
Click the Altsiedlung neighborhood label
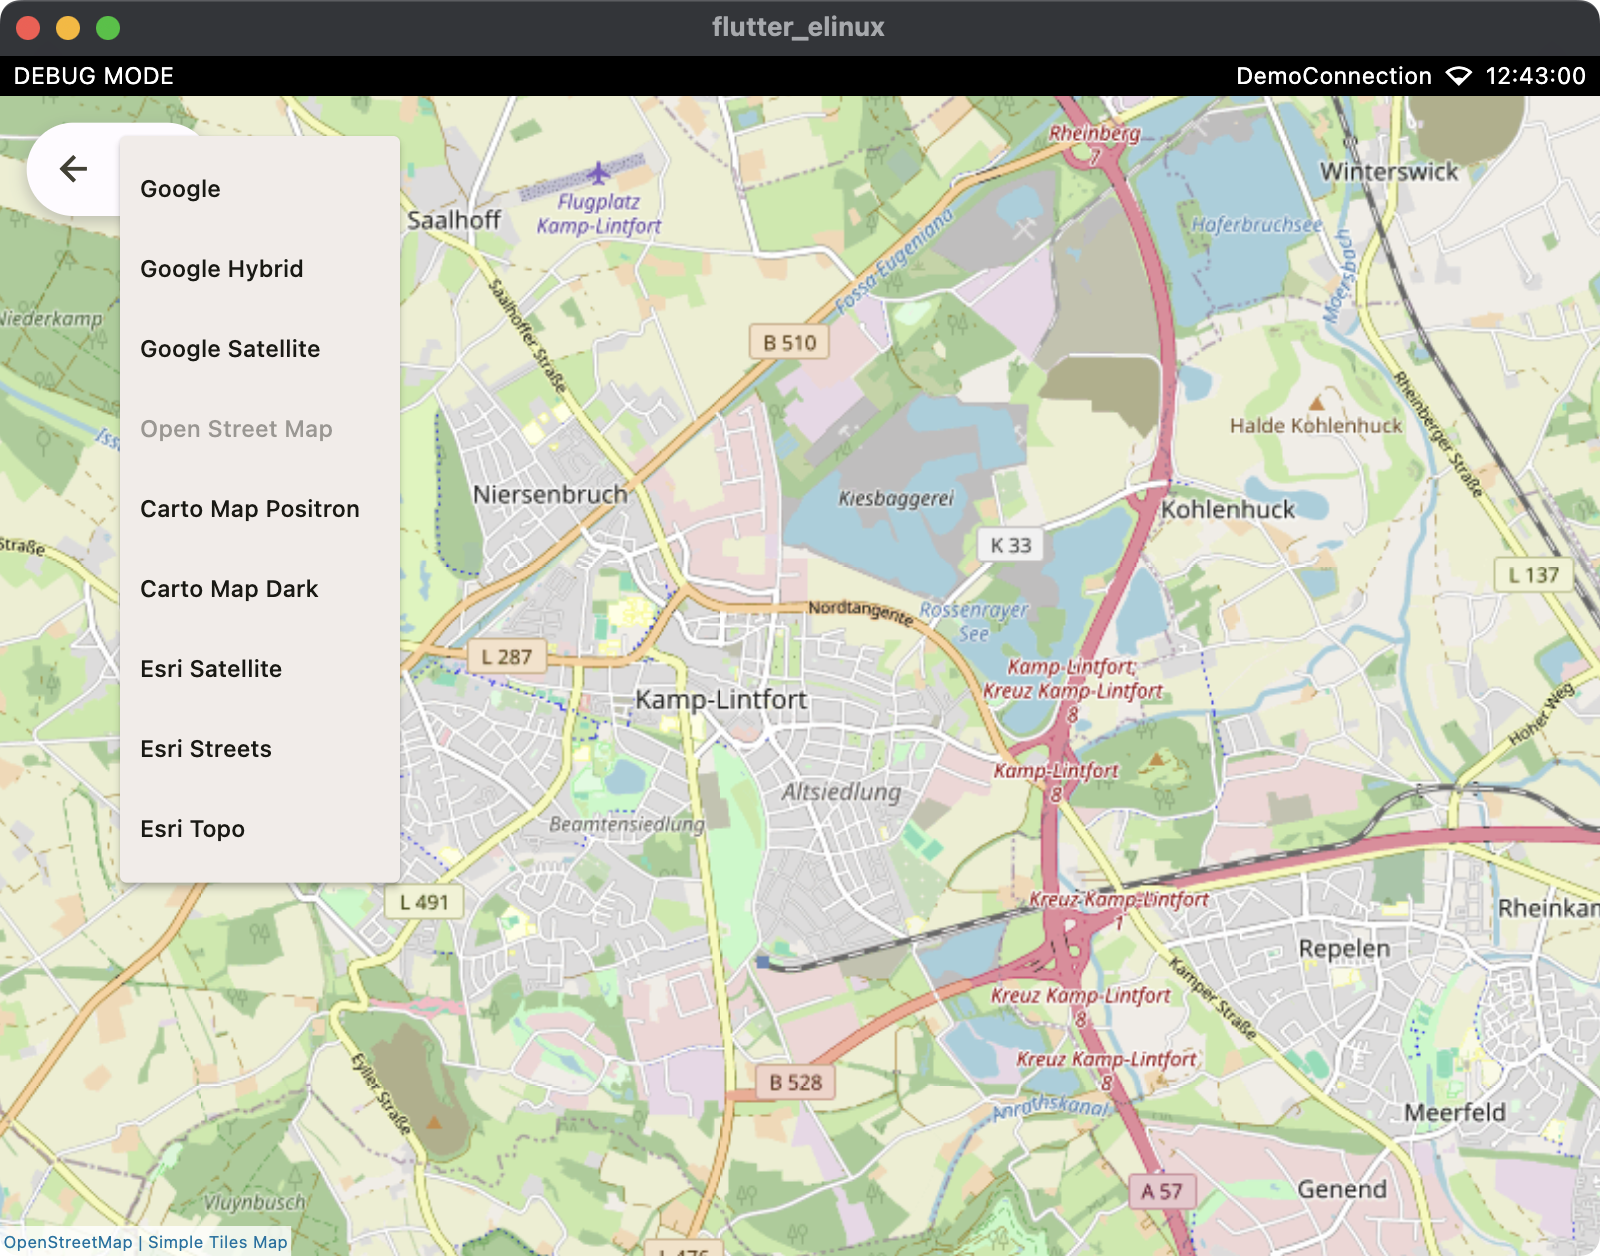tap(841, 792)
